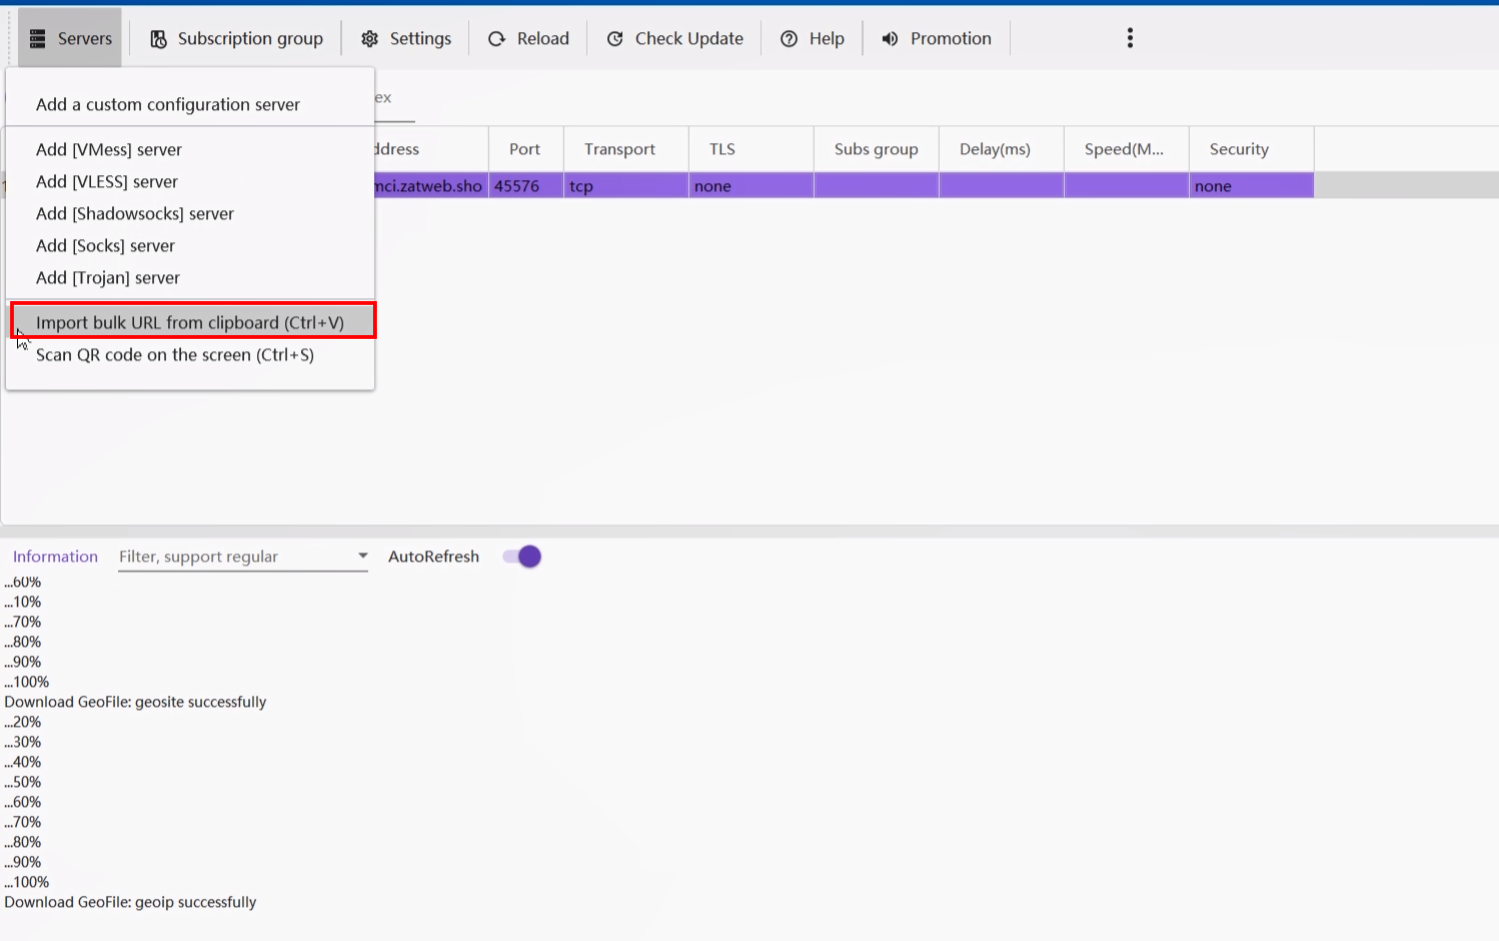Pick Add [Shadowsocks] server

(135, 214)
